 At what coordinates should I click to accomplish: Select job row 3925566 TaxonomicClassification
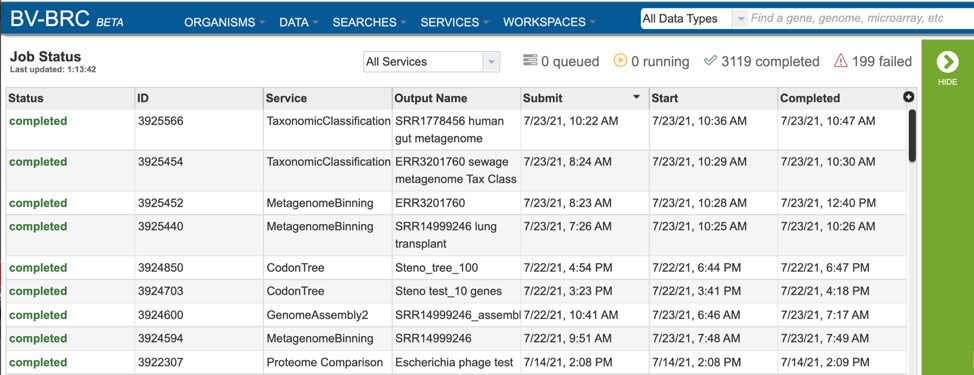(457, 130)
